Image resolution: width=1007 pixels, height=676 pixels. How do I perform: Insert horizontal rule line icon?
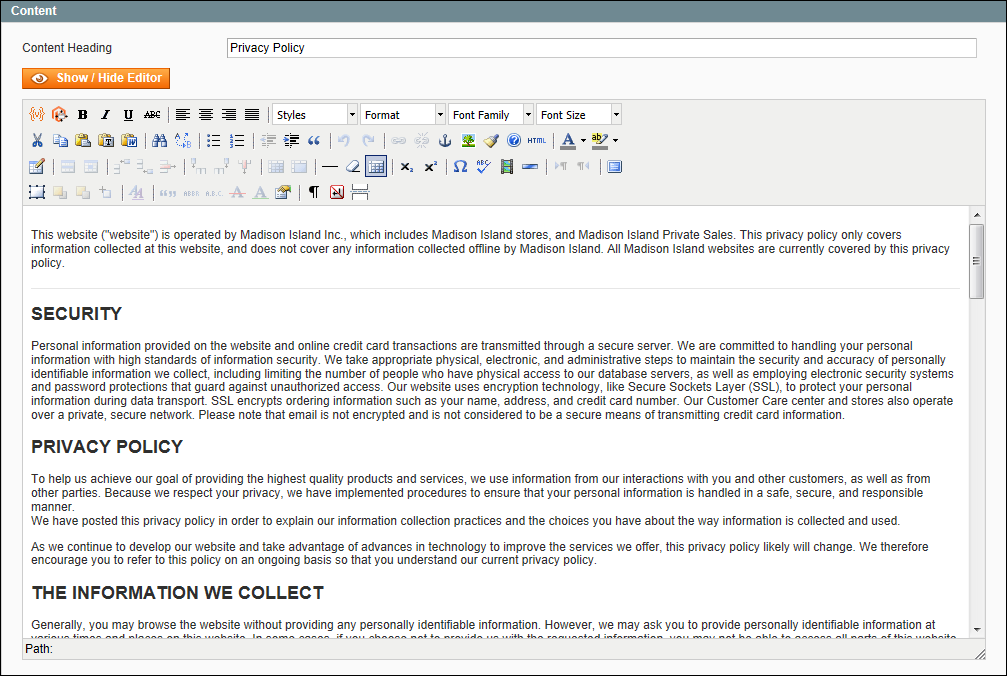pyautogui.click(x=329, y=167)
